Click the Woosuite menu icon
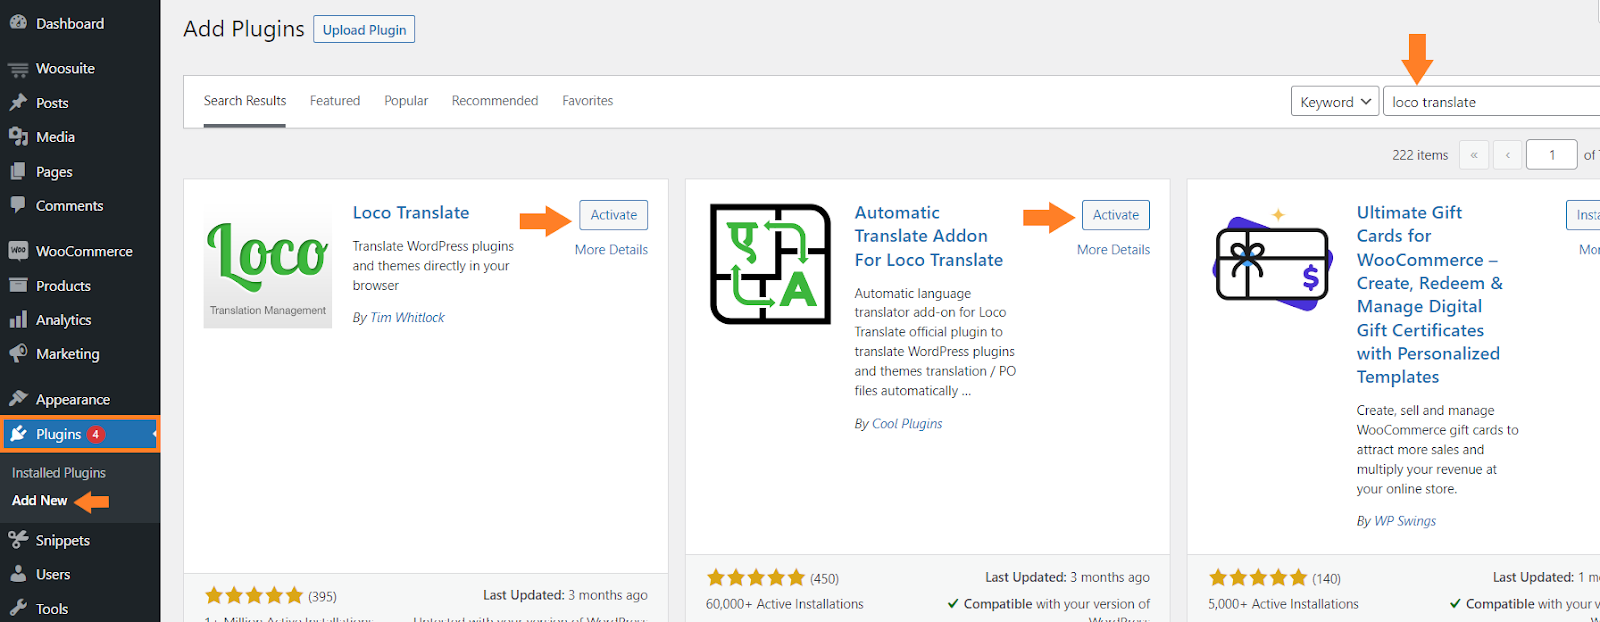The width and height of the screenshot is (1600, 622). tap(18, 69)
